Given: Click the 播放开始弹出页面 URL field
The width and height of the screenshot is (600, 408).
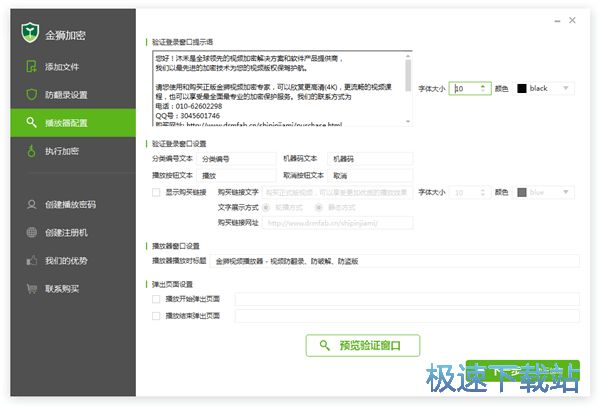Looking at the screenshot, I should pyautogui.click(x=407, y=299).
